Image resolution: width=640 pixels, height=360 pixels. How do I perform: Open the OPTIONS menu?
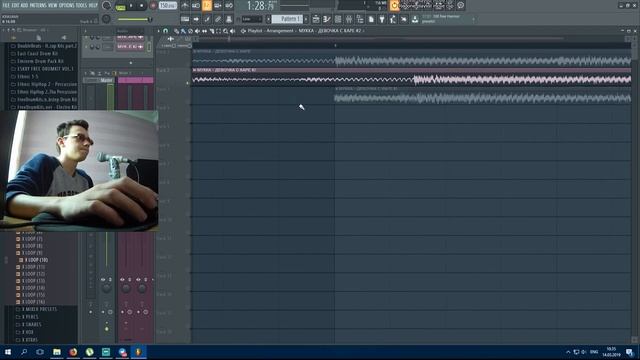[x=67, y=5]
